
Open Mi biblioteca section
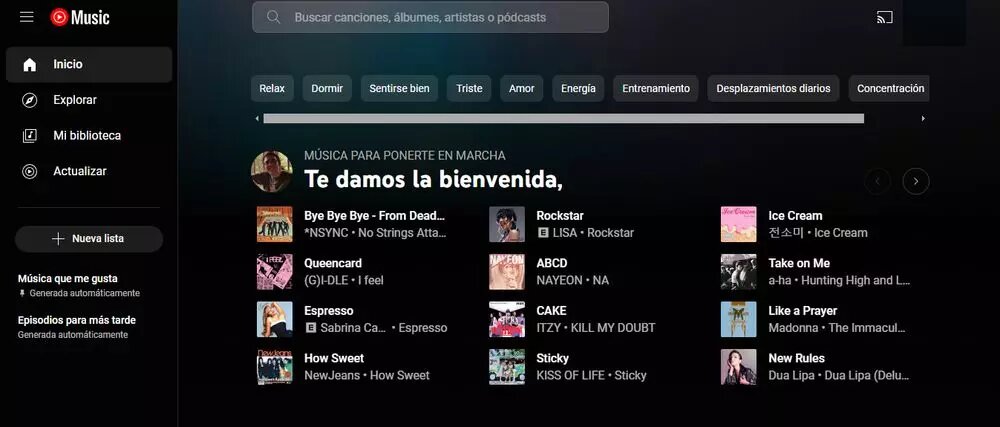tap(89, 136)
